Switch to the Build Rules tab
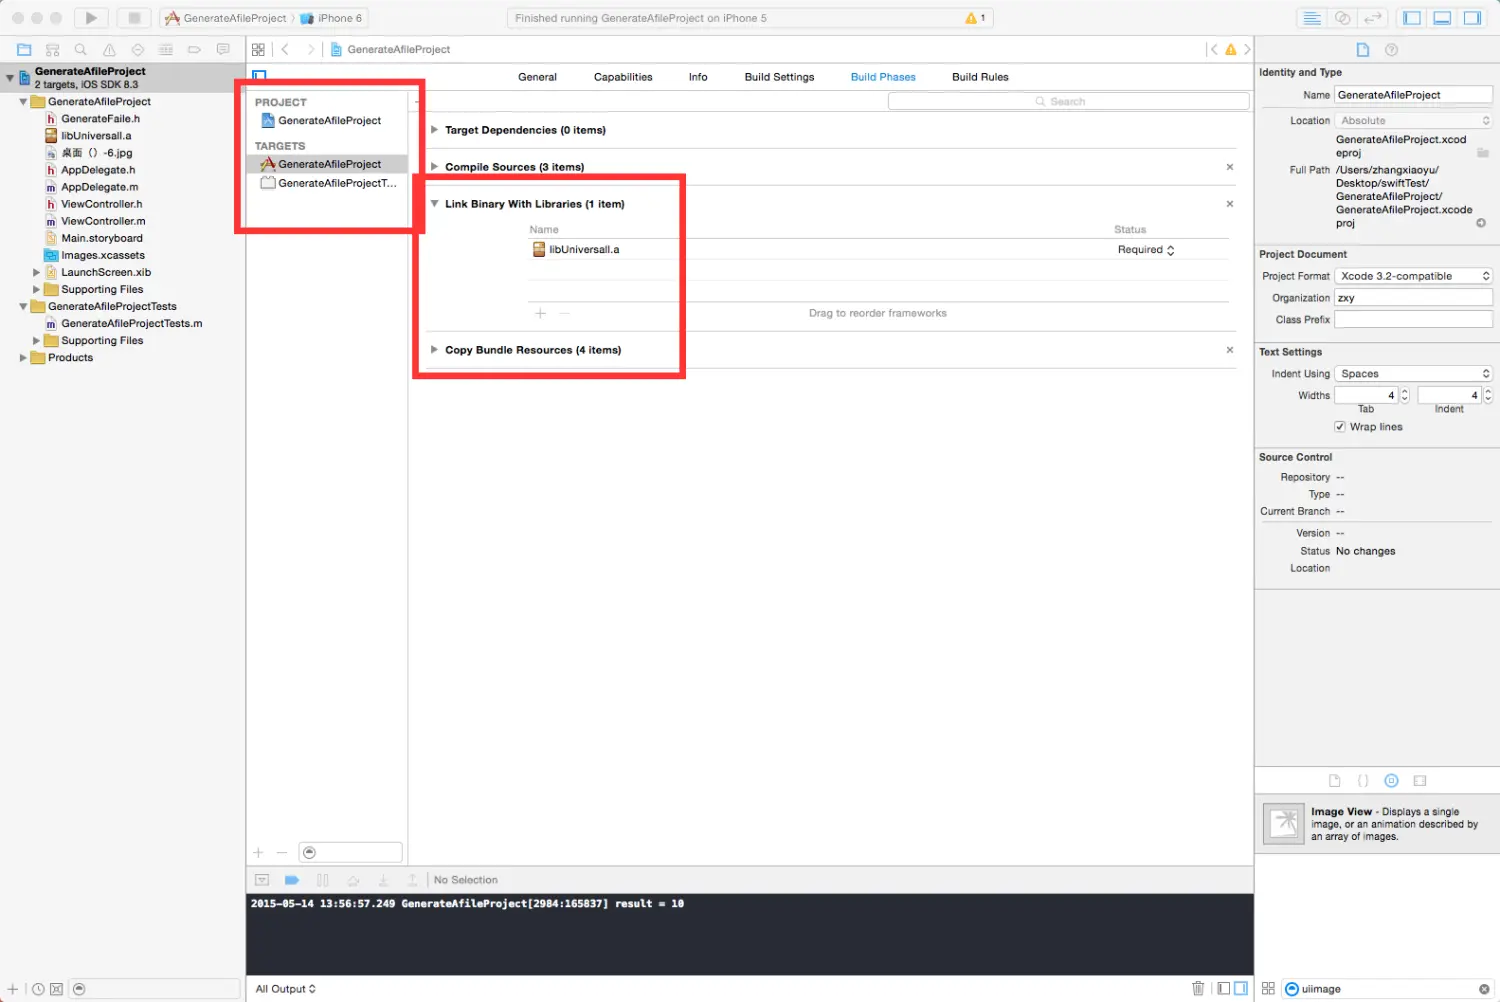This screenshot has height=1002, width=1500. (x=980, y=77)
